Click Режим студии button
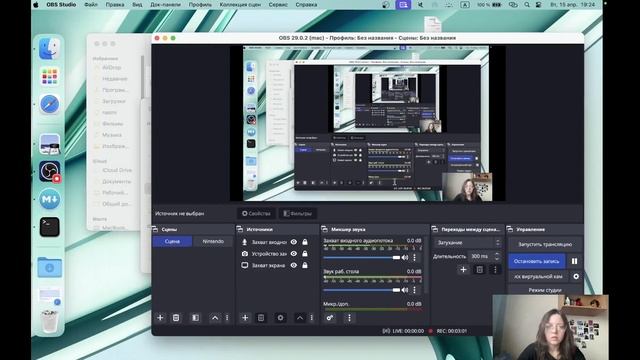 pyautogui.click(x=545, y=290)
